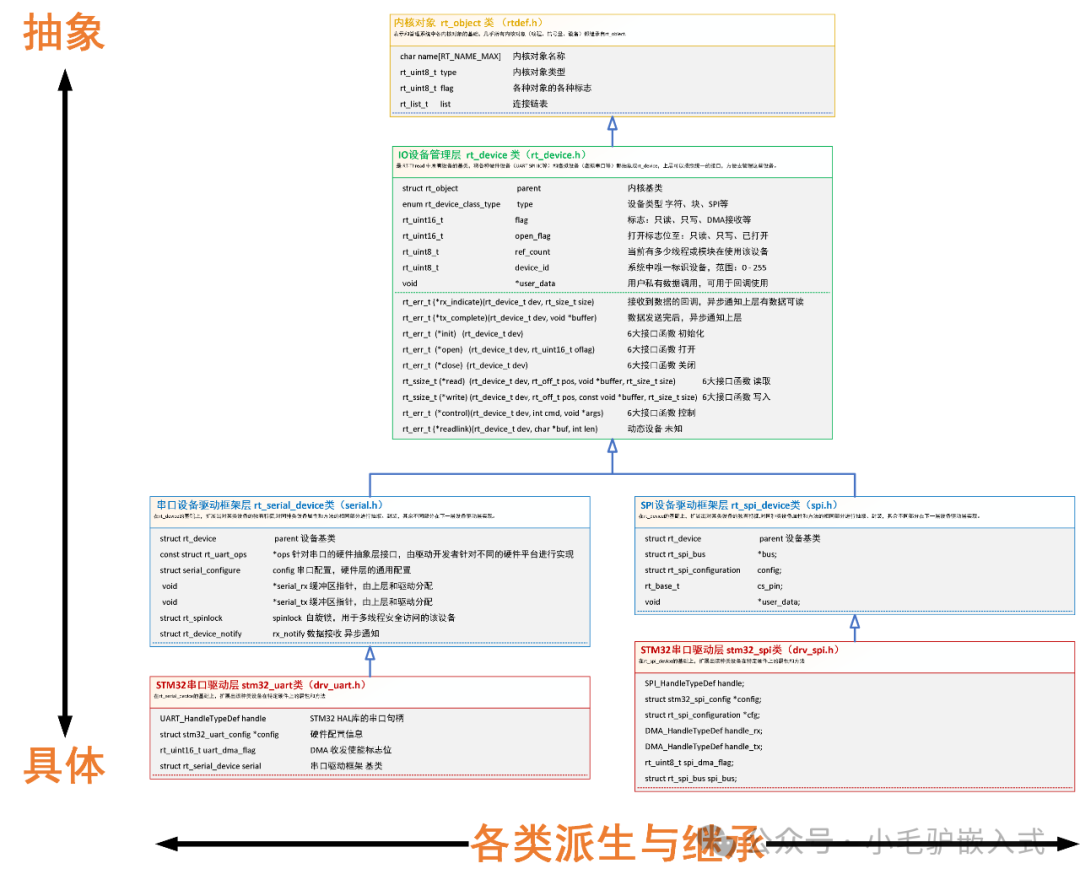Click the orange "抽象" label
This screenshot has width=1080, height=885.
pyautogui.click(x=63, y=33)
